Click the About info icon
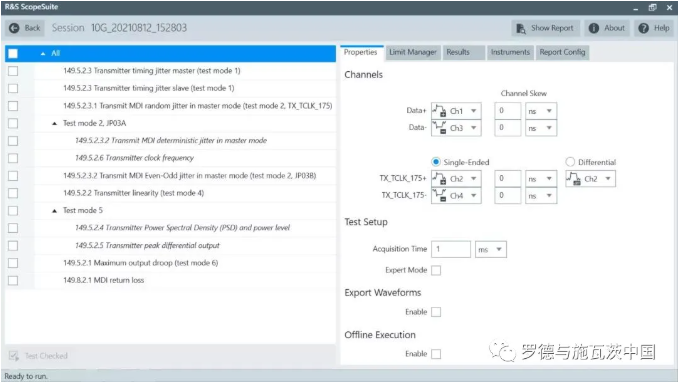This screenshot has width=679, height=384. [594, 28]
